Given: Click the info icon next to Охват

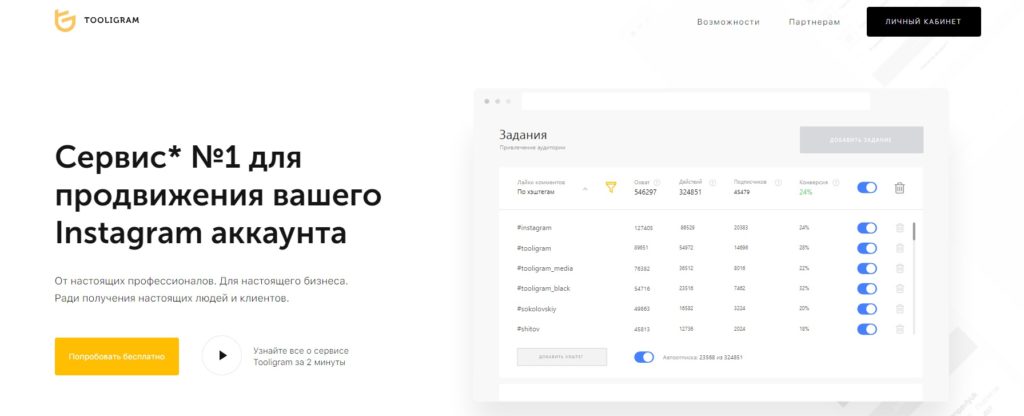Looking at the screenshot, I should pos(657,183).
